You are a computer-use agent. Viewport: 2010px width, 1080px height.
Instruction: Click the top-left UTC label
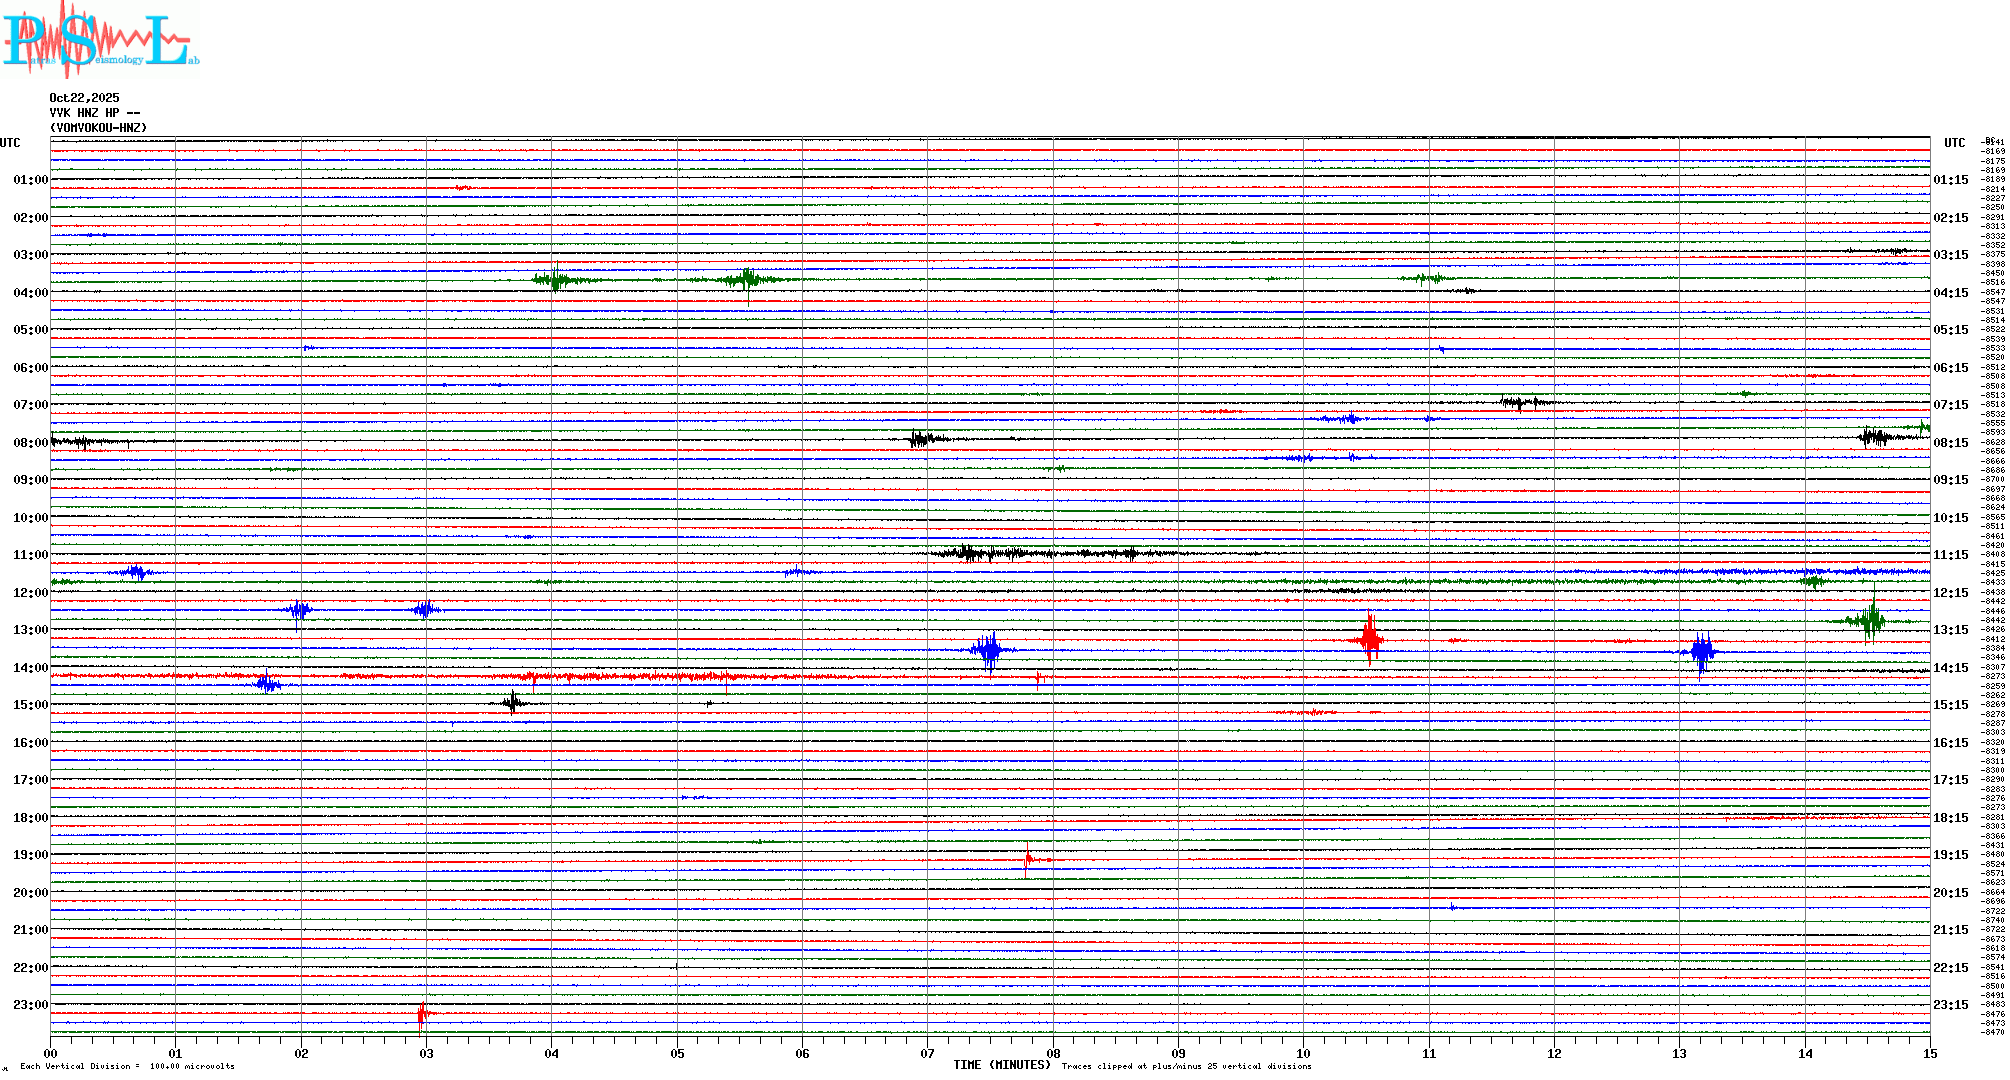10,143
